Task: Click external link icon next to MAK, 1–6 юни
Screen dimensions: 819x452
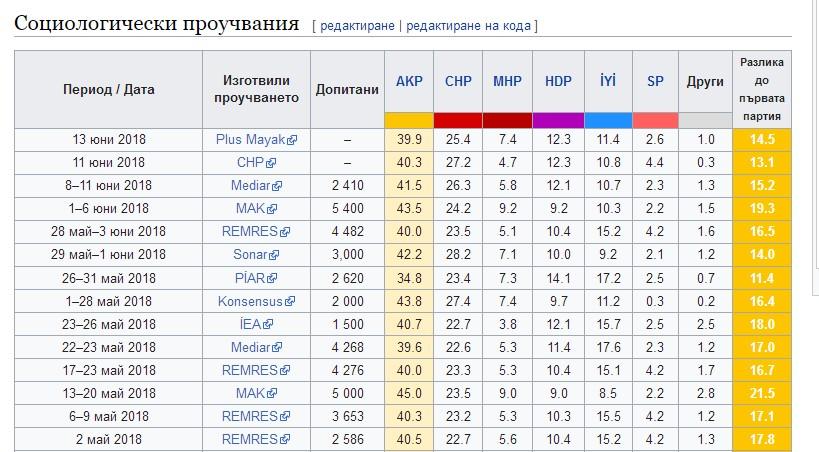Action: tap(270, 209)
